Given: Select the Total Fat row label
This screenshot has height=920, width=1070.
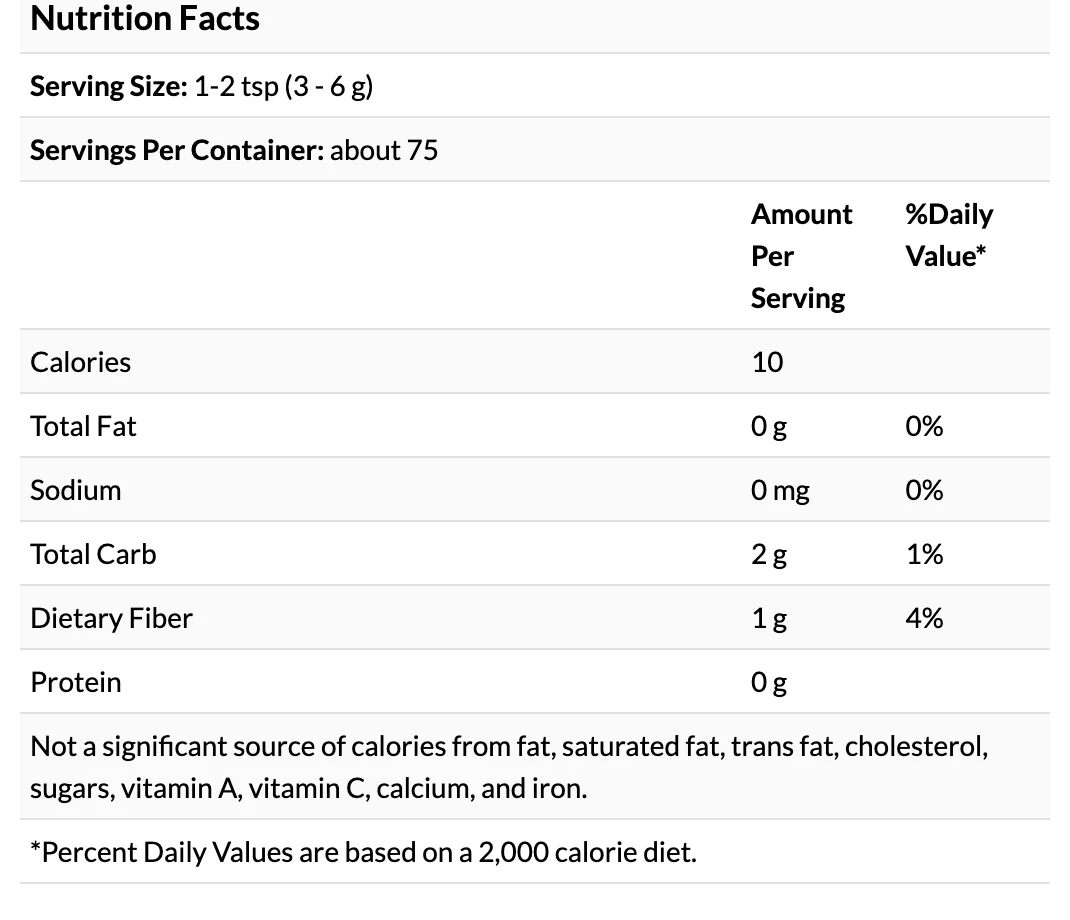Looking at the screenshot, I should (x=83, y=426).
